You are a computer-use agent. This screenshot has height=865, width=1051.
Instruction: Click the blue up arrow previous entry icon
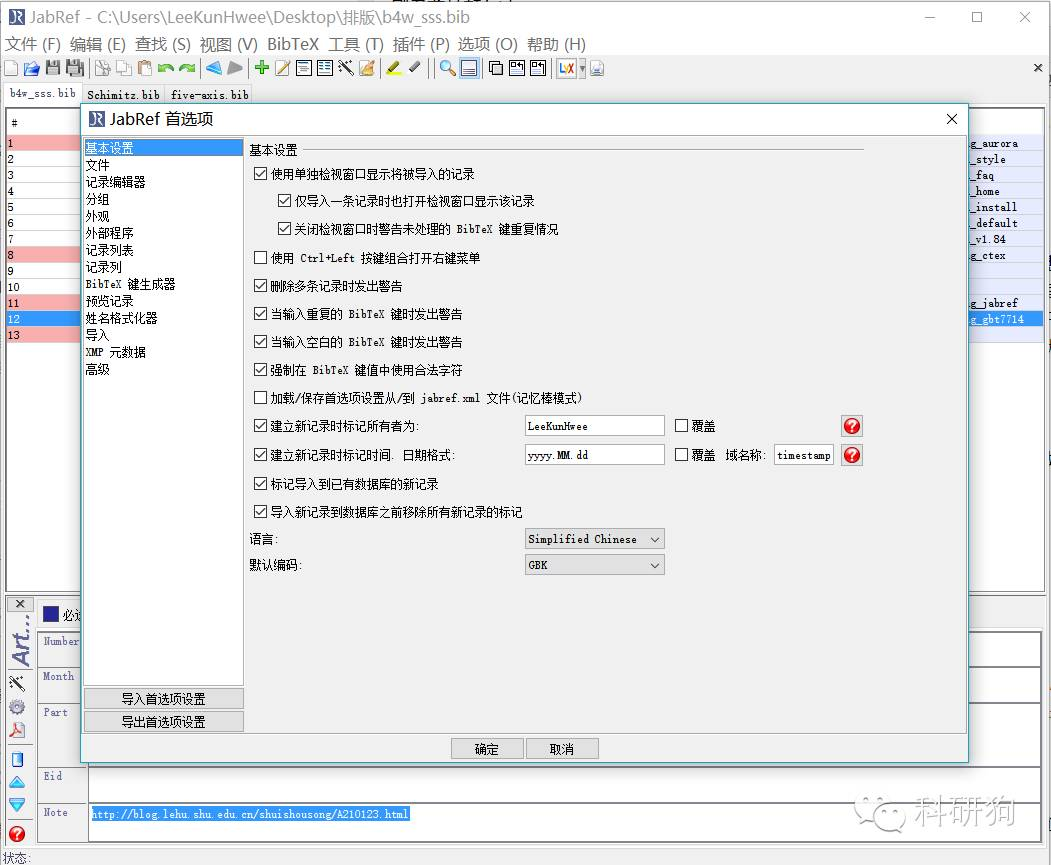[17, 782]
